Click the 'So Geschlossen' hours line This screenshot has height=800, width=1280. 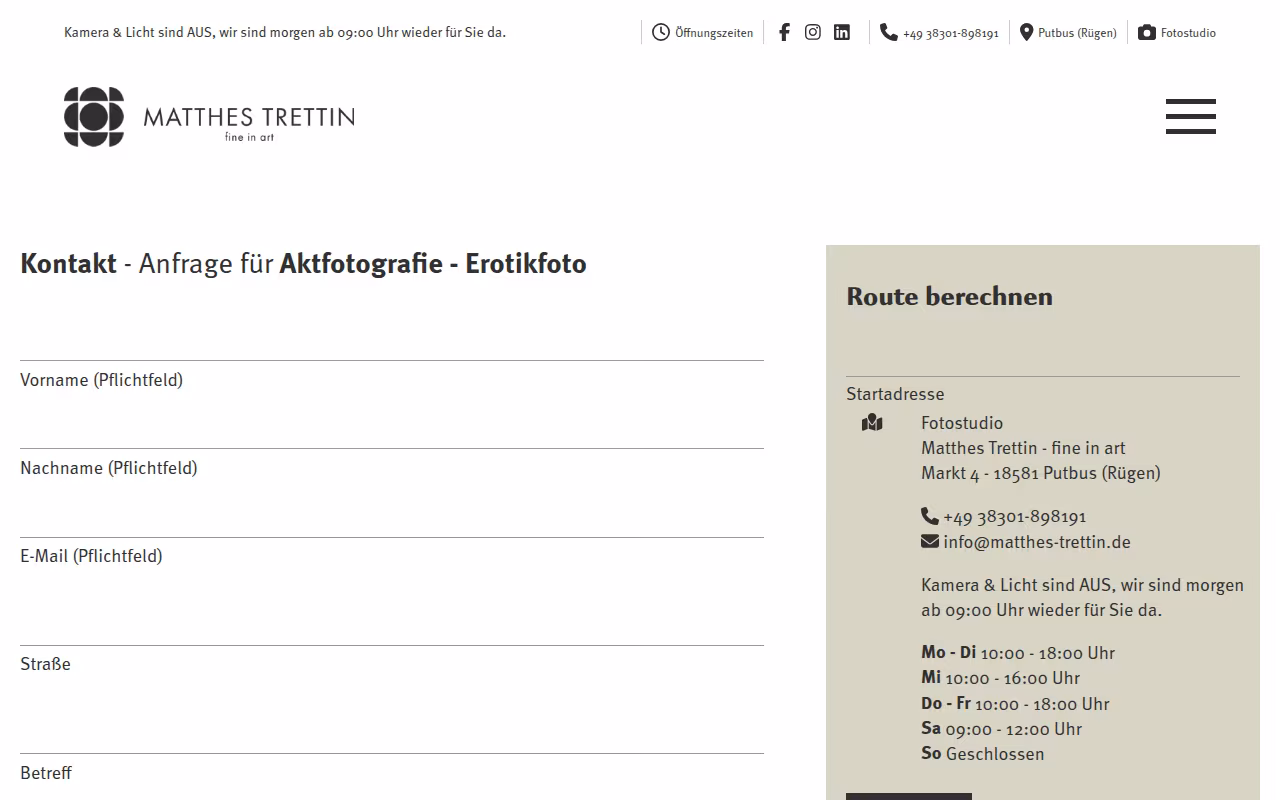pyautogui.click(x=982, y=754)
